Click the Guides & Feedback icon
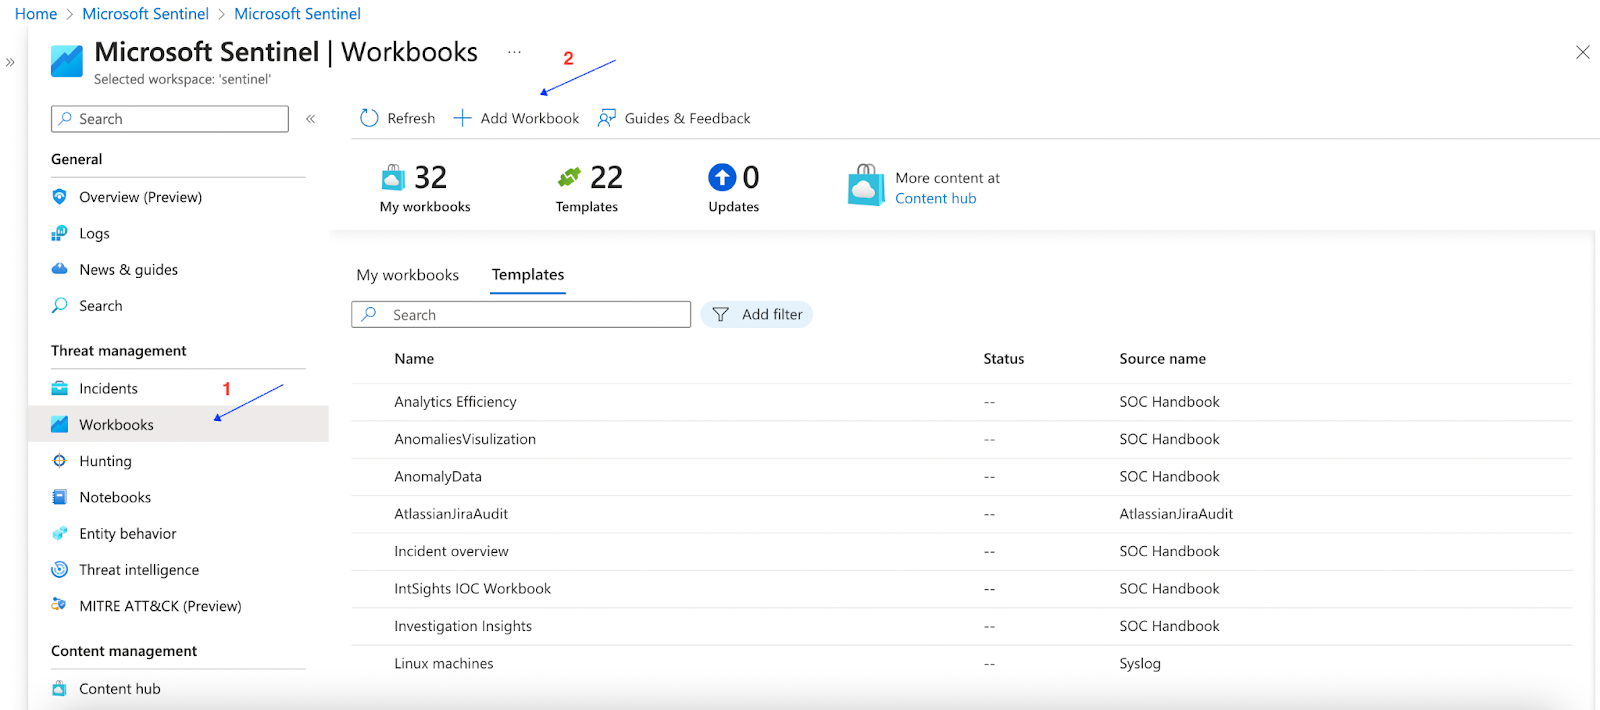Viewport: 1600px width, 710px height. pyautogui.click(x=607, y=118)
